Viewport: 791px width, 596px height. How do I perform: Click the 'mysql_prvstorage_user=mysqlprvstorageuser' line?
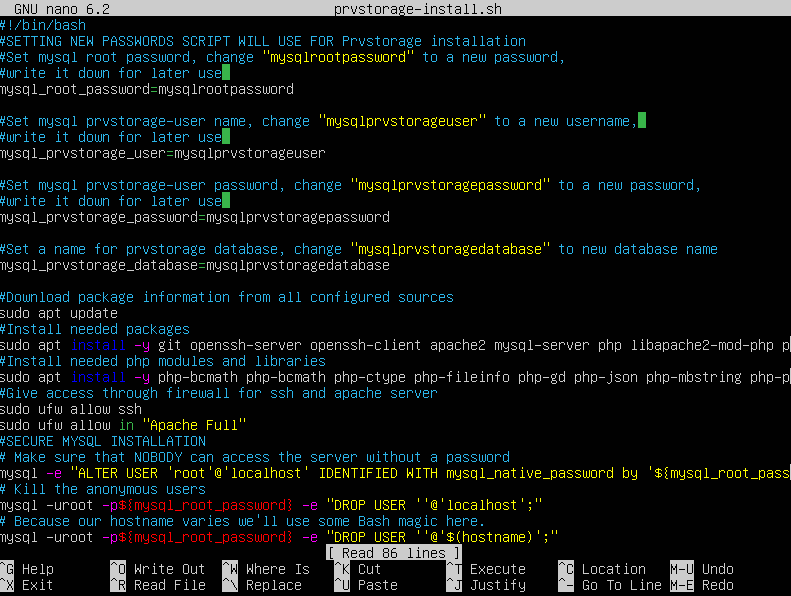pyautogui.click(x=163, y=153)
